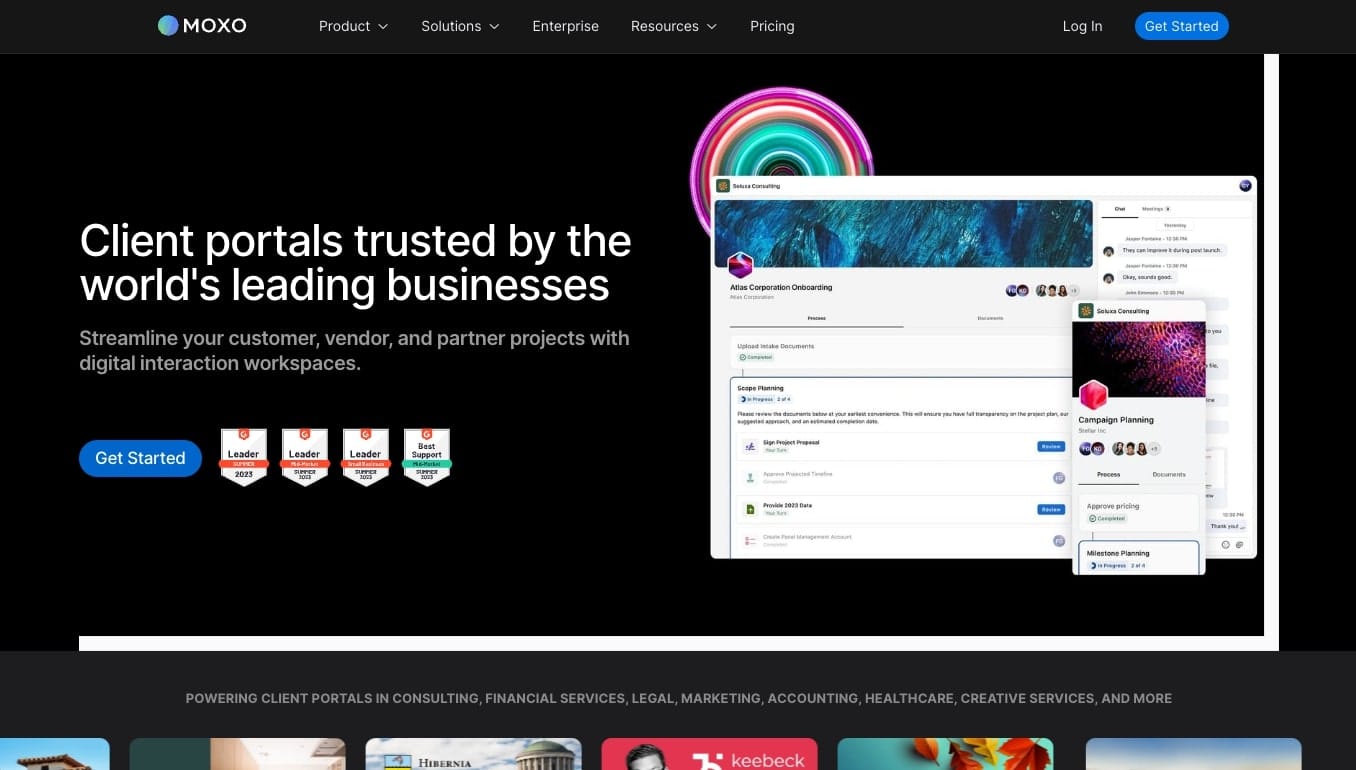Select the keebeck customer thumbnail card
The height and width of the screenshot is (770, 1356).
[709, 755]
